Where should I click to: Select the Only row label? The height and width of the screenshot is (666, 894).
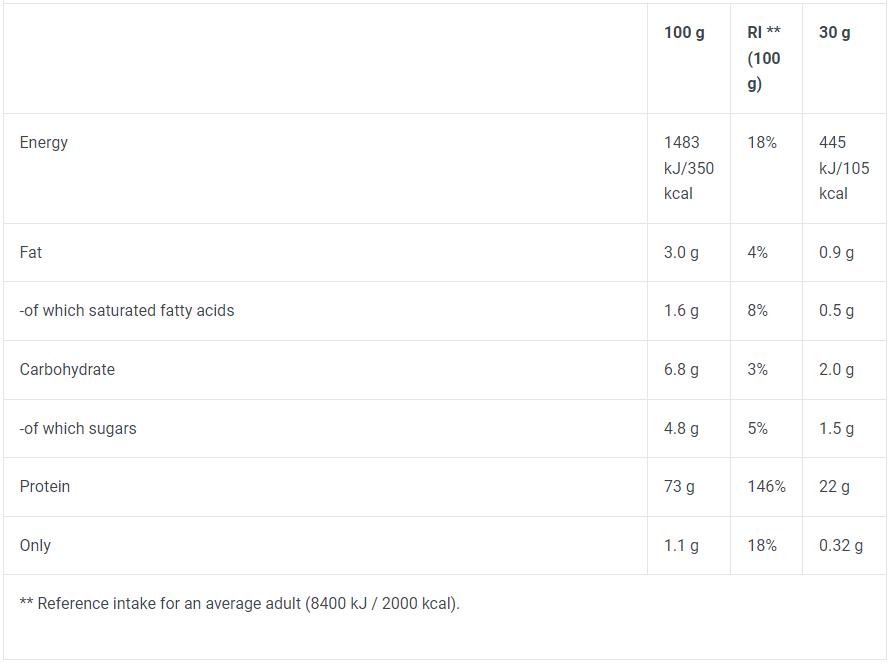point(35,546)
